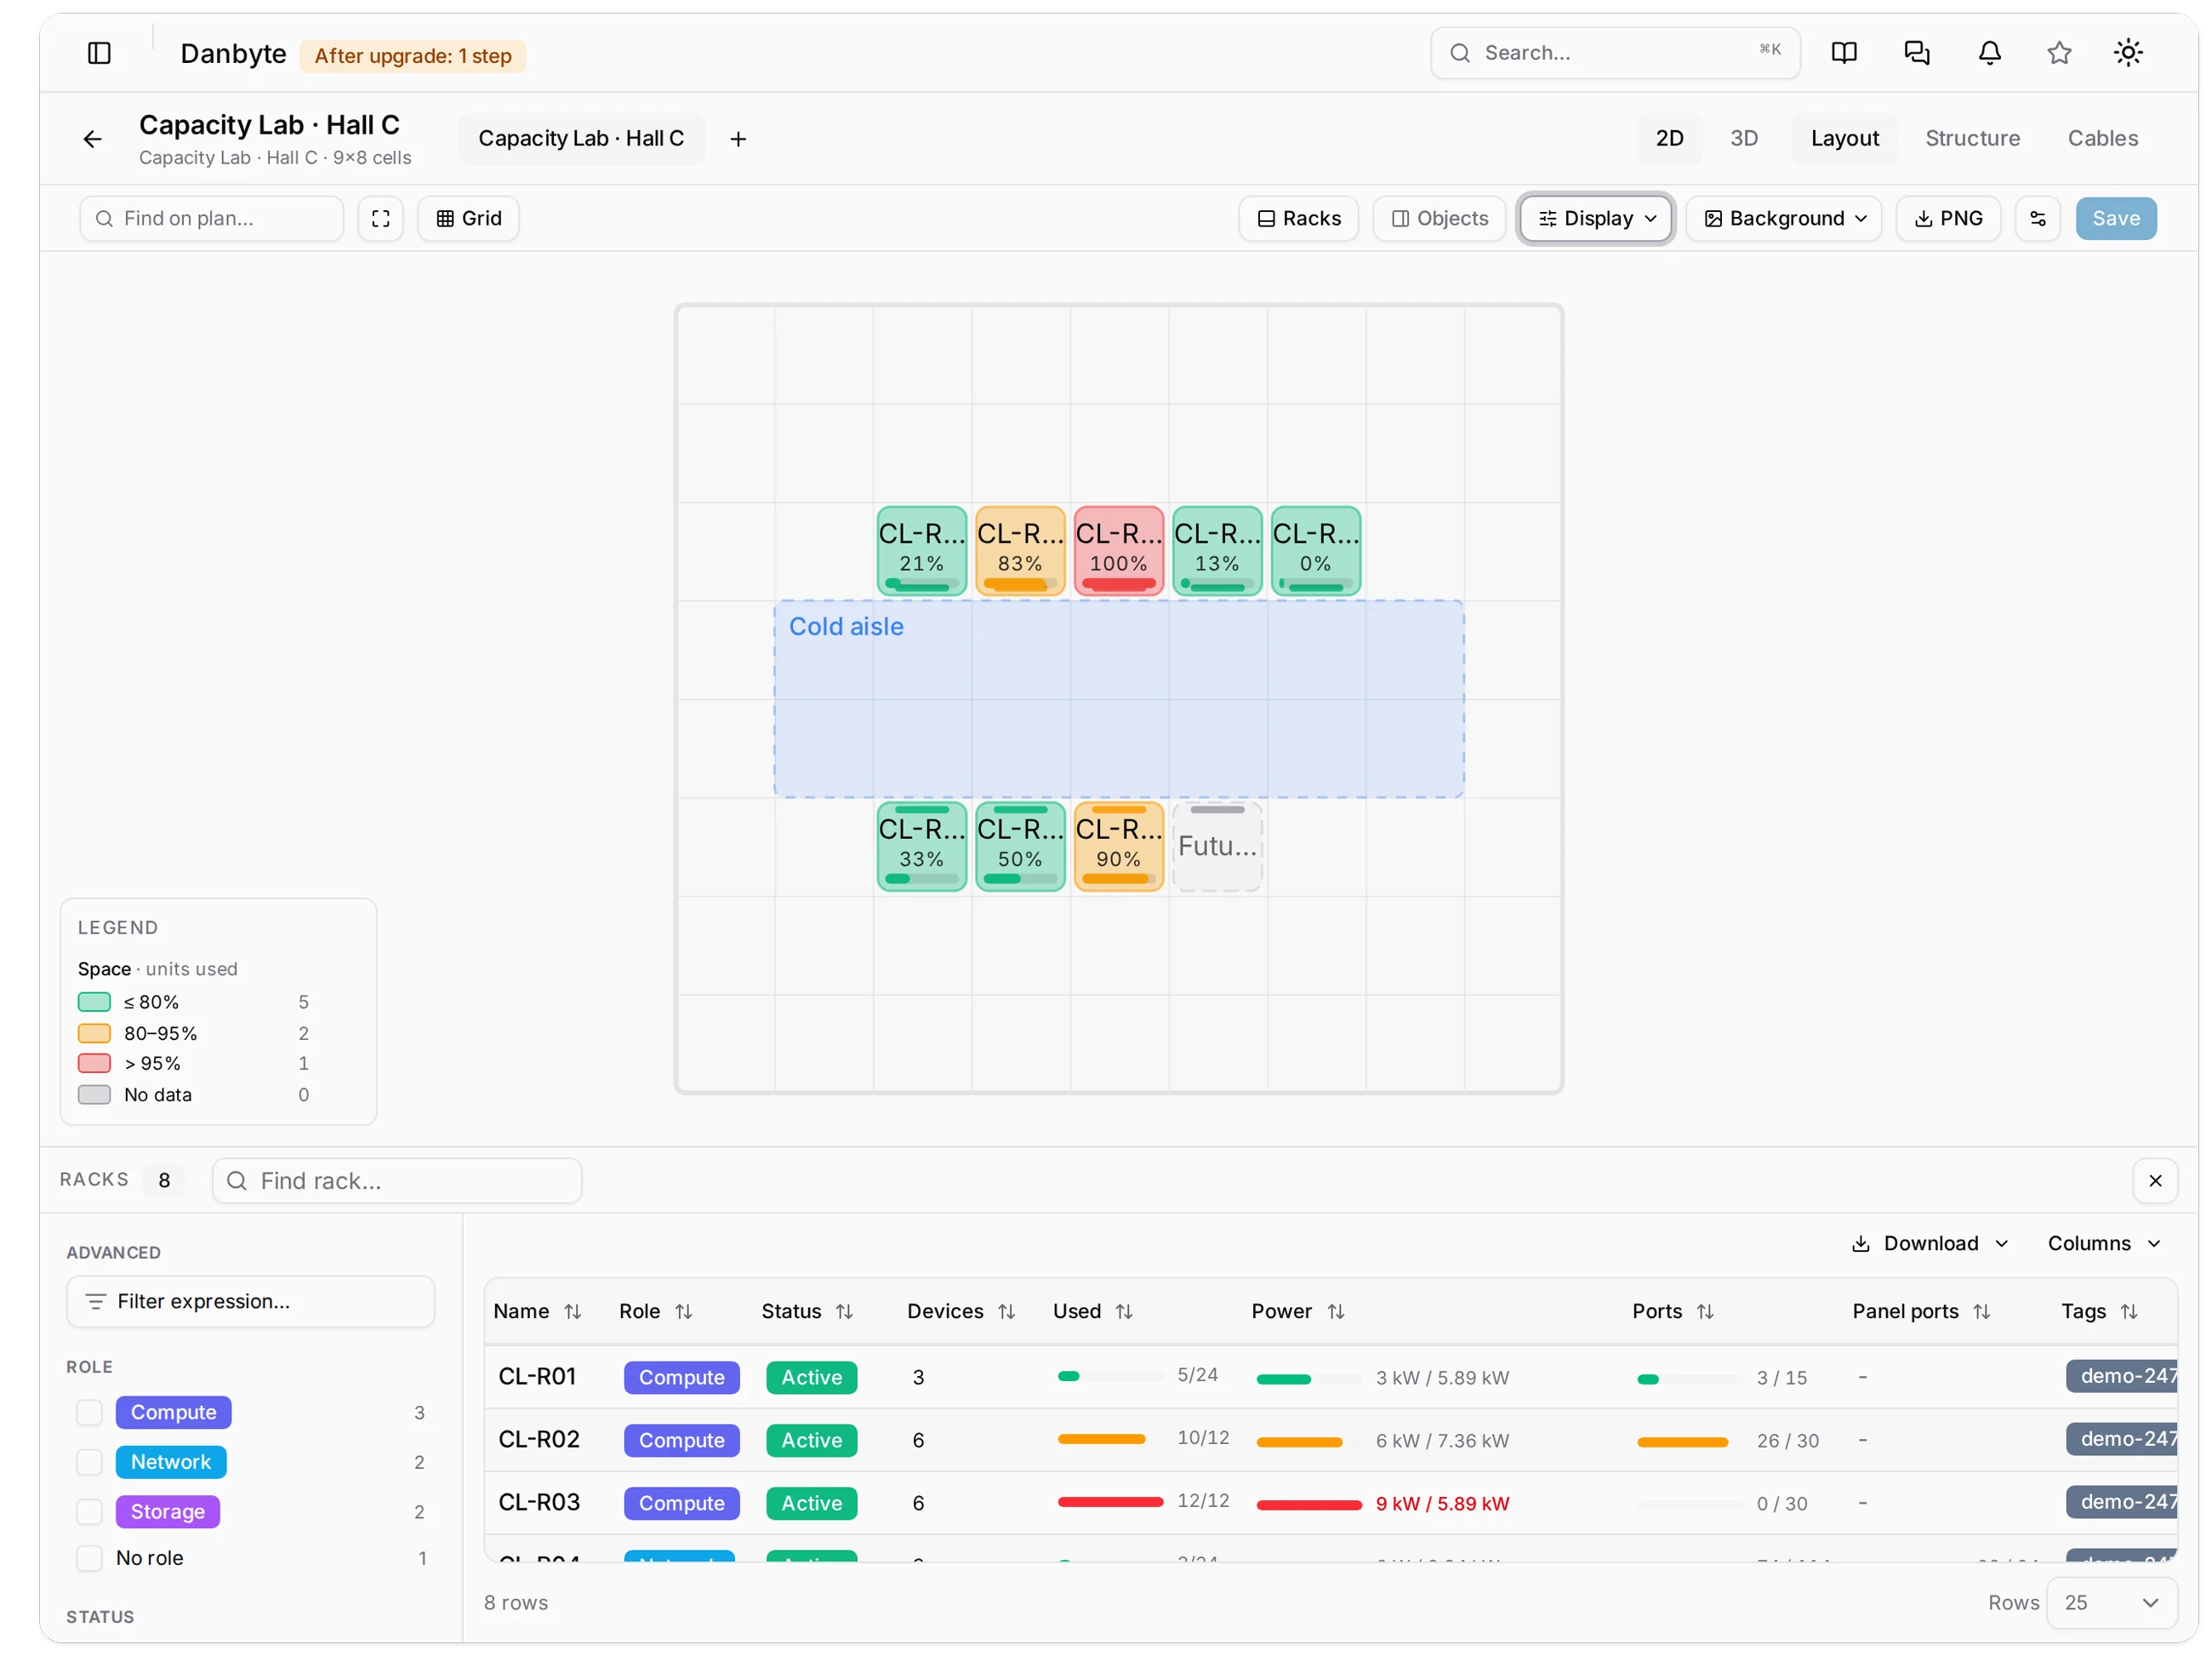This screenshot has height=1656, width=2212.
Task: Expand the Columns menu
Action: 2103,1242
